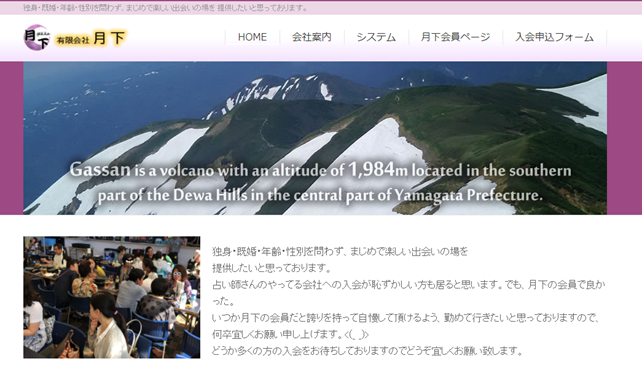Click the final line どうか多くの方の入会
642x372 pixels.
(367, 351)
